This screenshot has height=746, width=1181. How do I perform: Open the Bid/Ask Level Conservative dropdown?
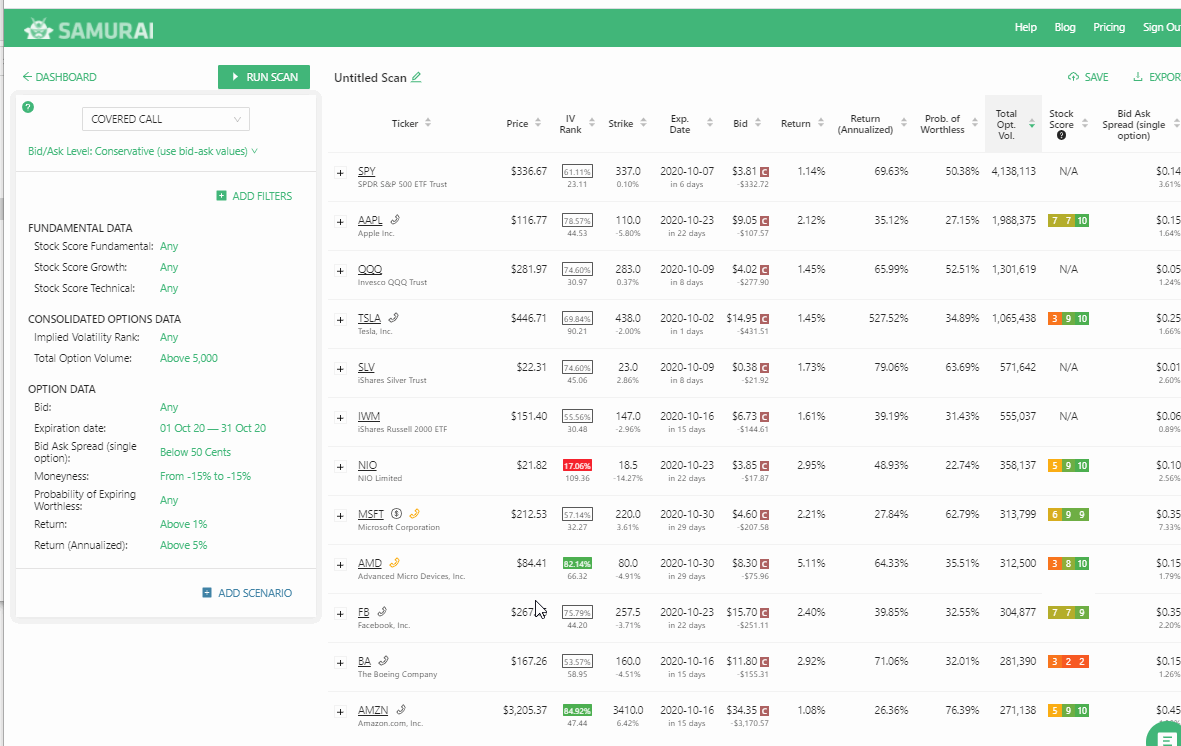pos(143,152)
